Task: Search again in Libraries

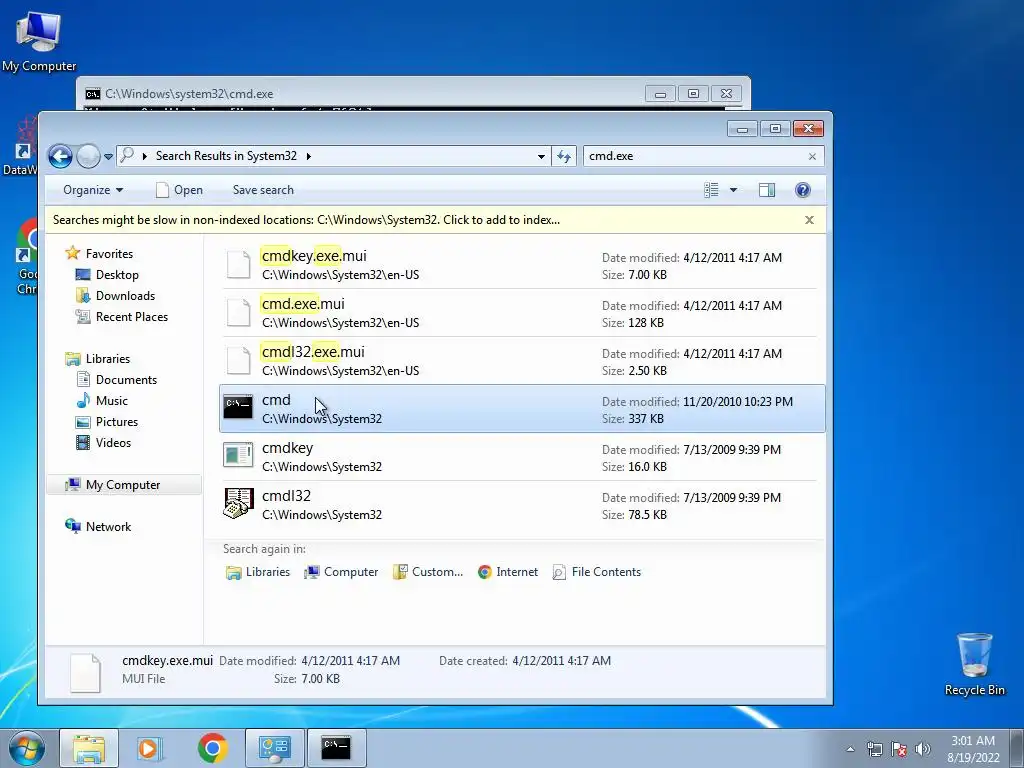Action: point(258,572)
